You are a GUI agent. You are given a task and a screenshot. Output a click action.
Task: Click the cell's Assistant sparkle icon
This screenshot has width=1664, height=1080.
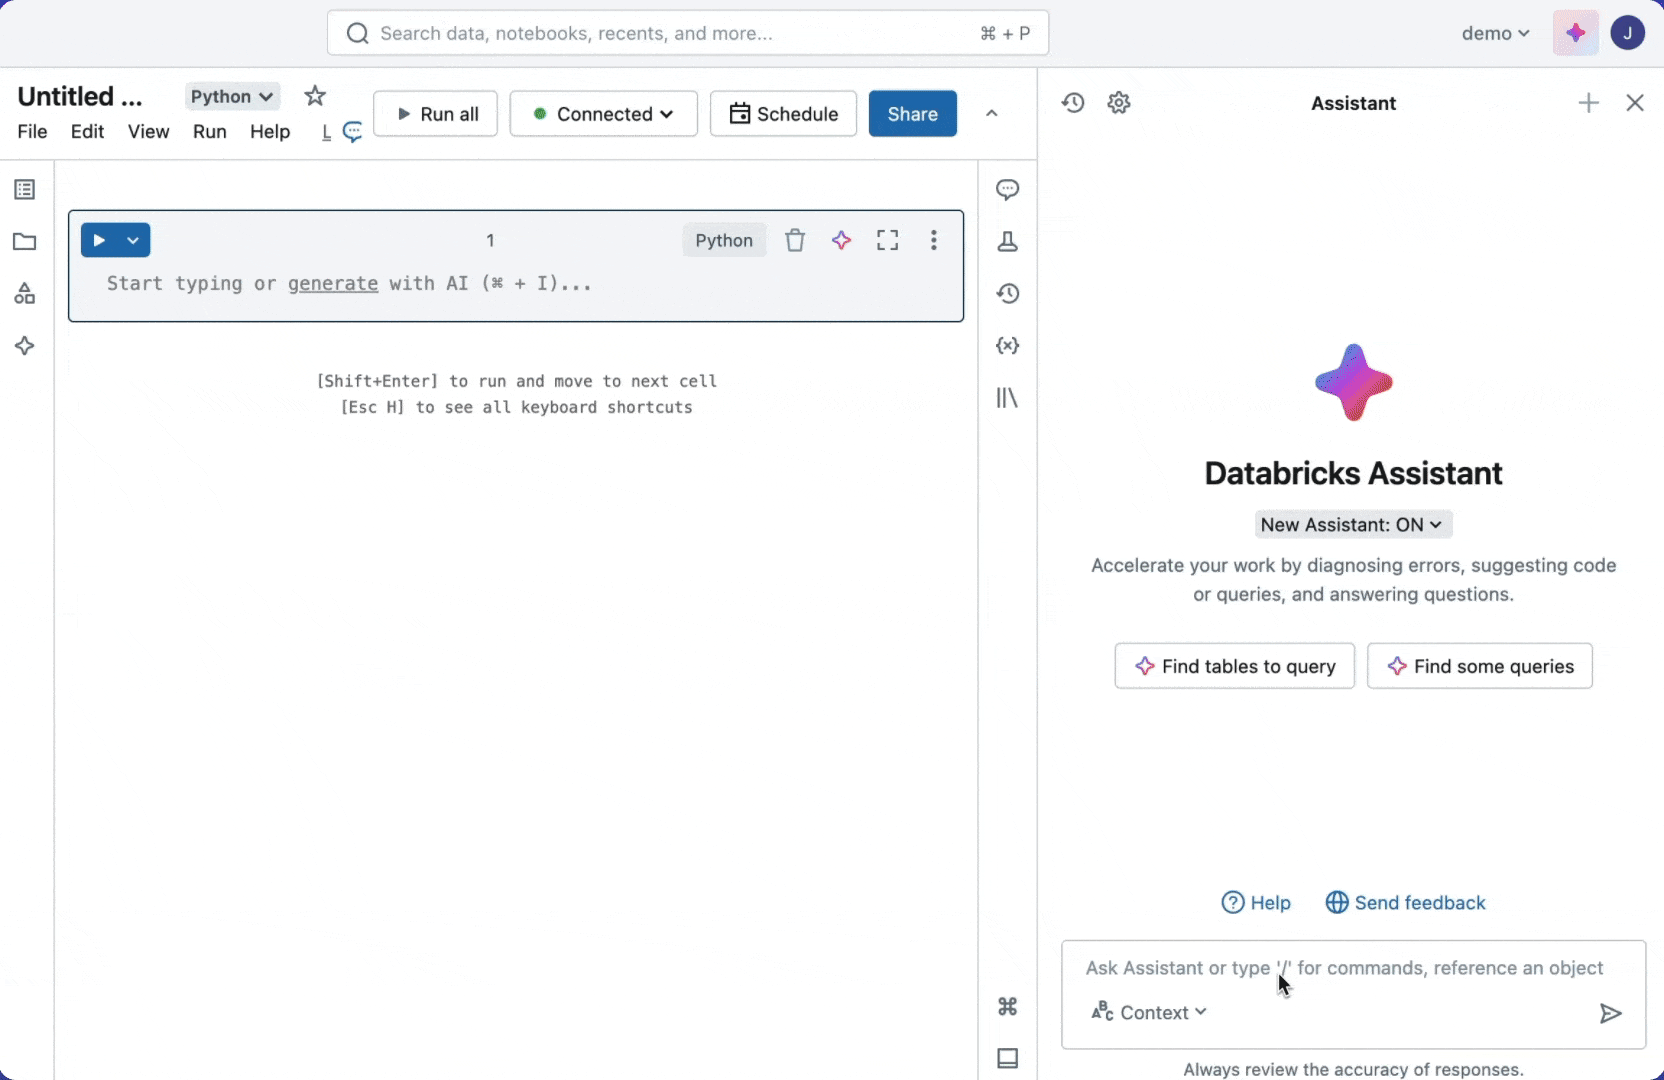click(842, 240)
